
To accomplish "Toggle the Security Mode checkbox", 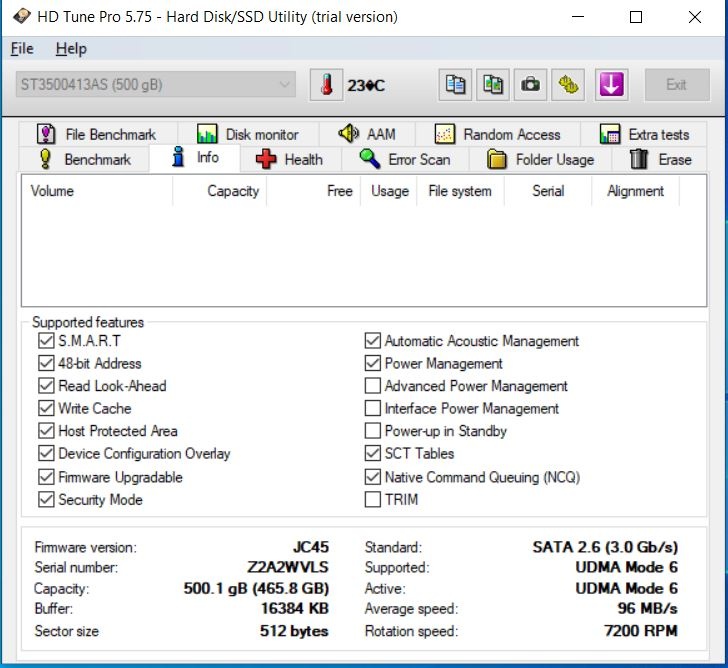I will [46, 499].
